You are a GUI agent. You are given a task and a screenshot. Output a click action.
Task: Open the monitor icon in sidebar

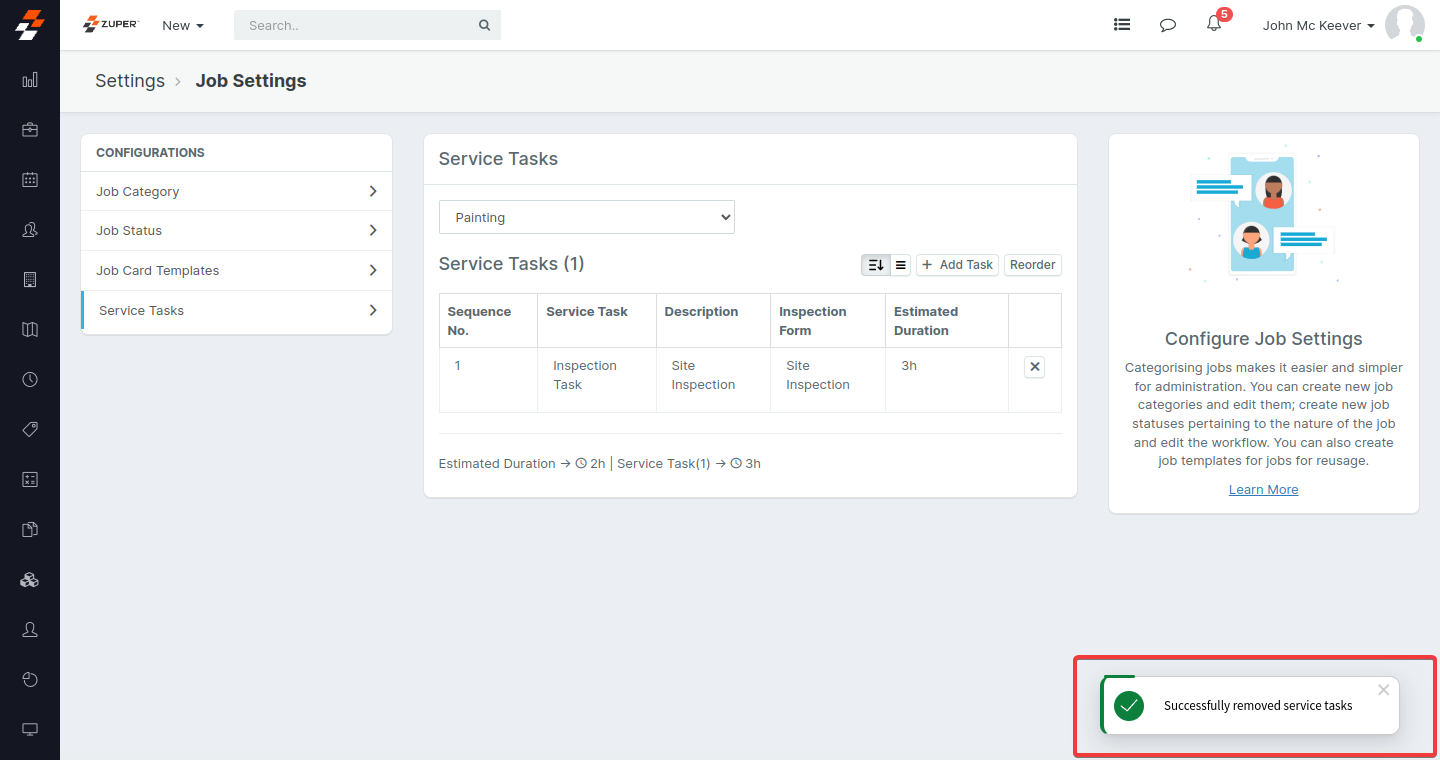point(30,729)
